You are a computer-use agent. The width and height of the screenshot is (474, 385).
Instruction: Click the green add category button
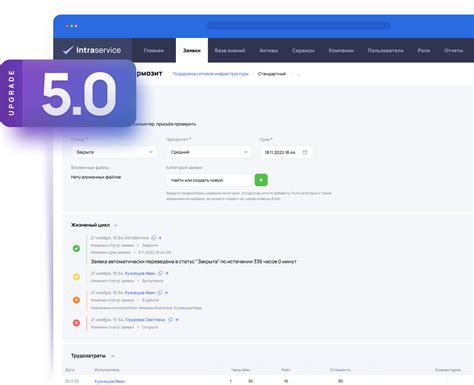point(261,180)
